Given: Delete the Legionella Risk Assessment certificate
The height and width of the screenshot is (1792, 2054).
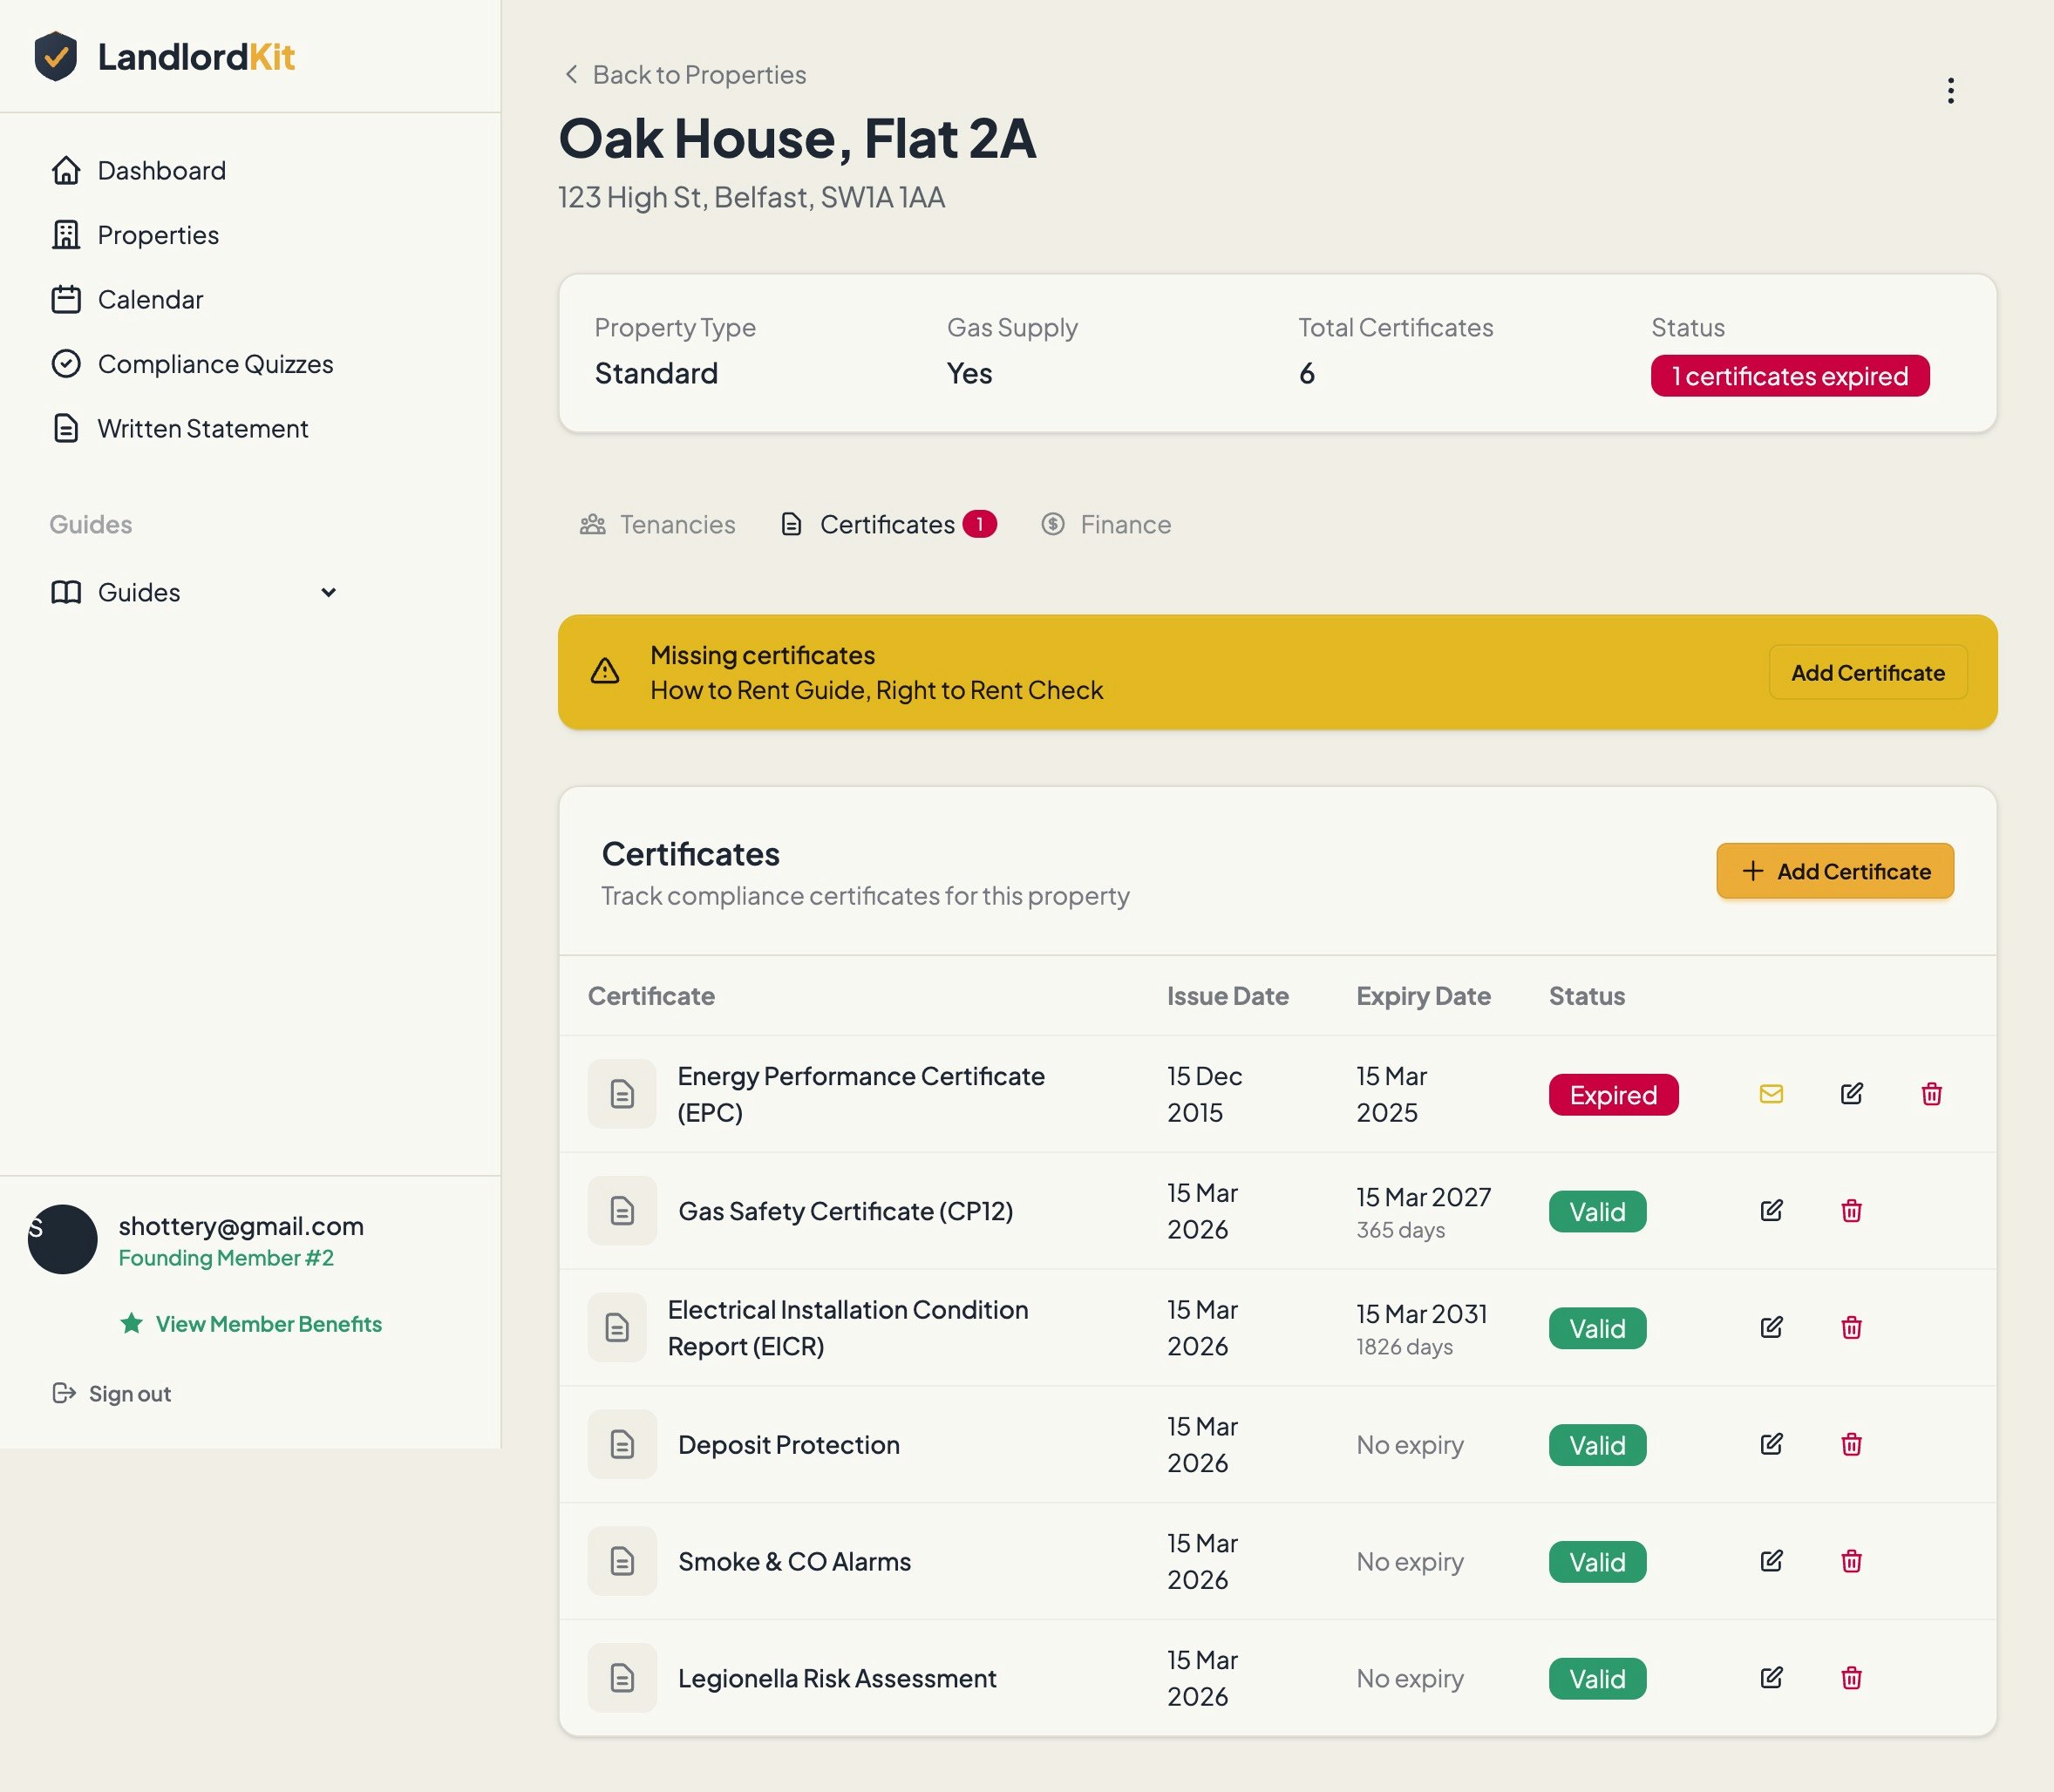Looking at the screenshot, I should point(1851,1678).
